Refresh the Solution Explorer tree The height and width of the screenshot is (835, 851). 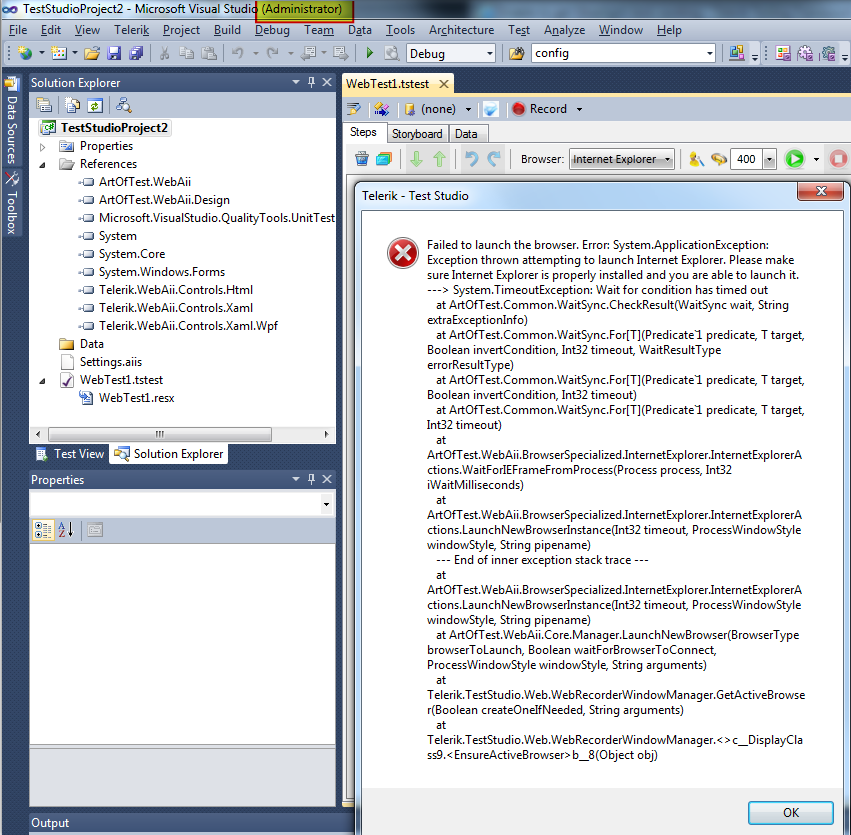95,105
